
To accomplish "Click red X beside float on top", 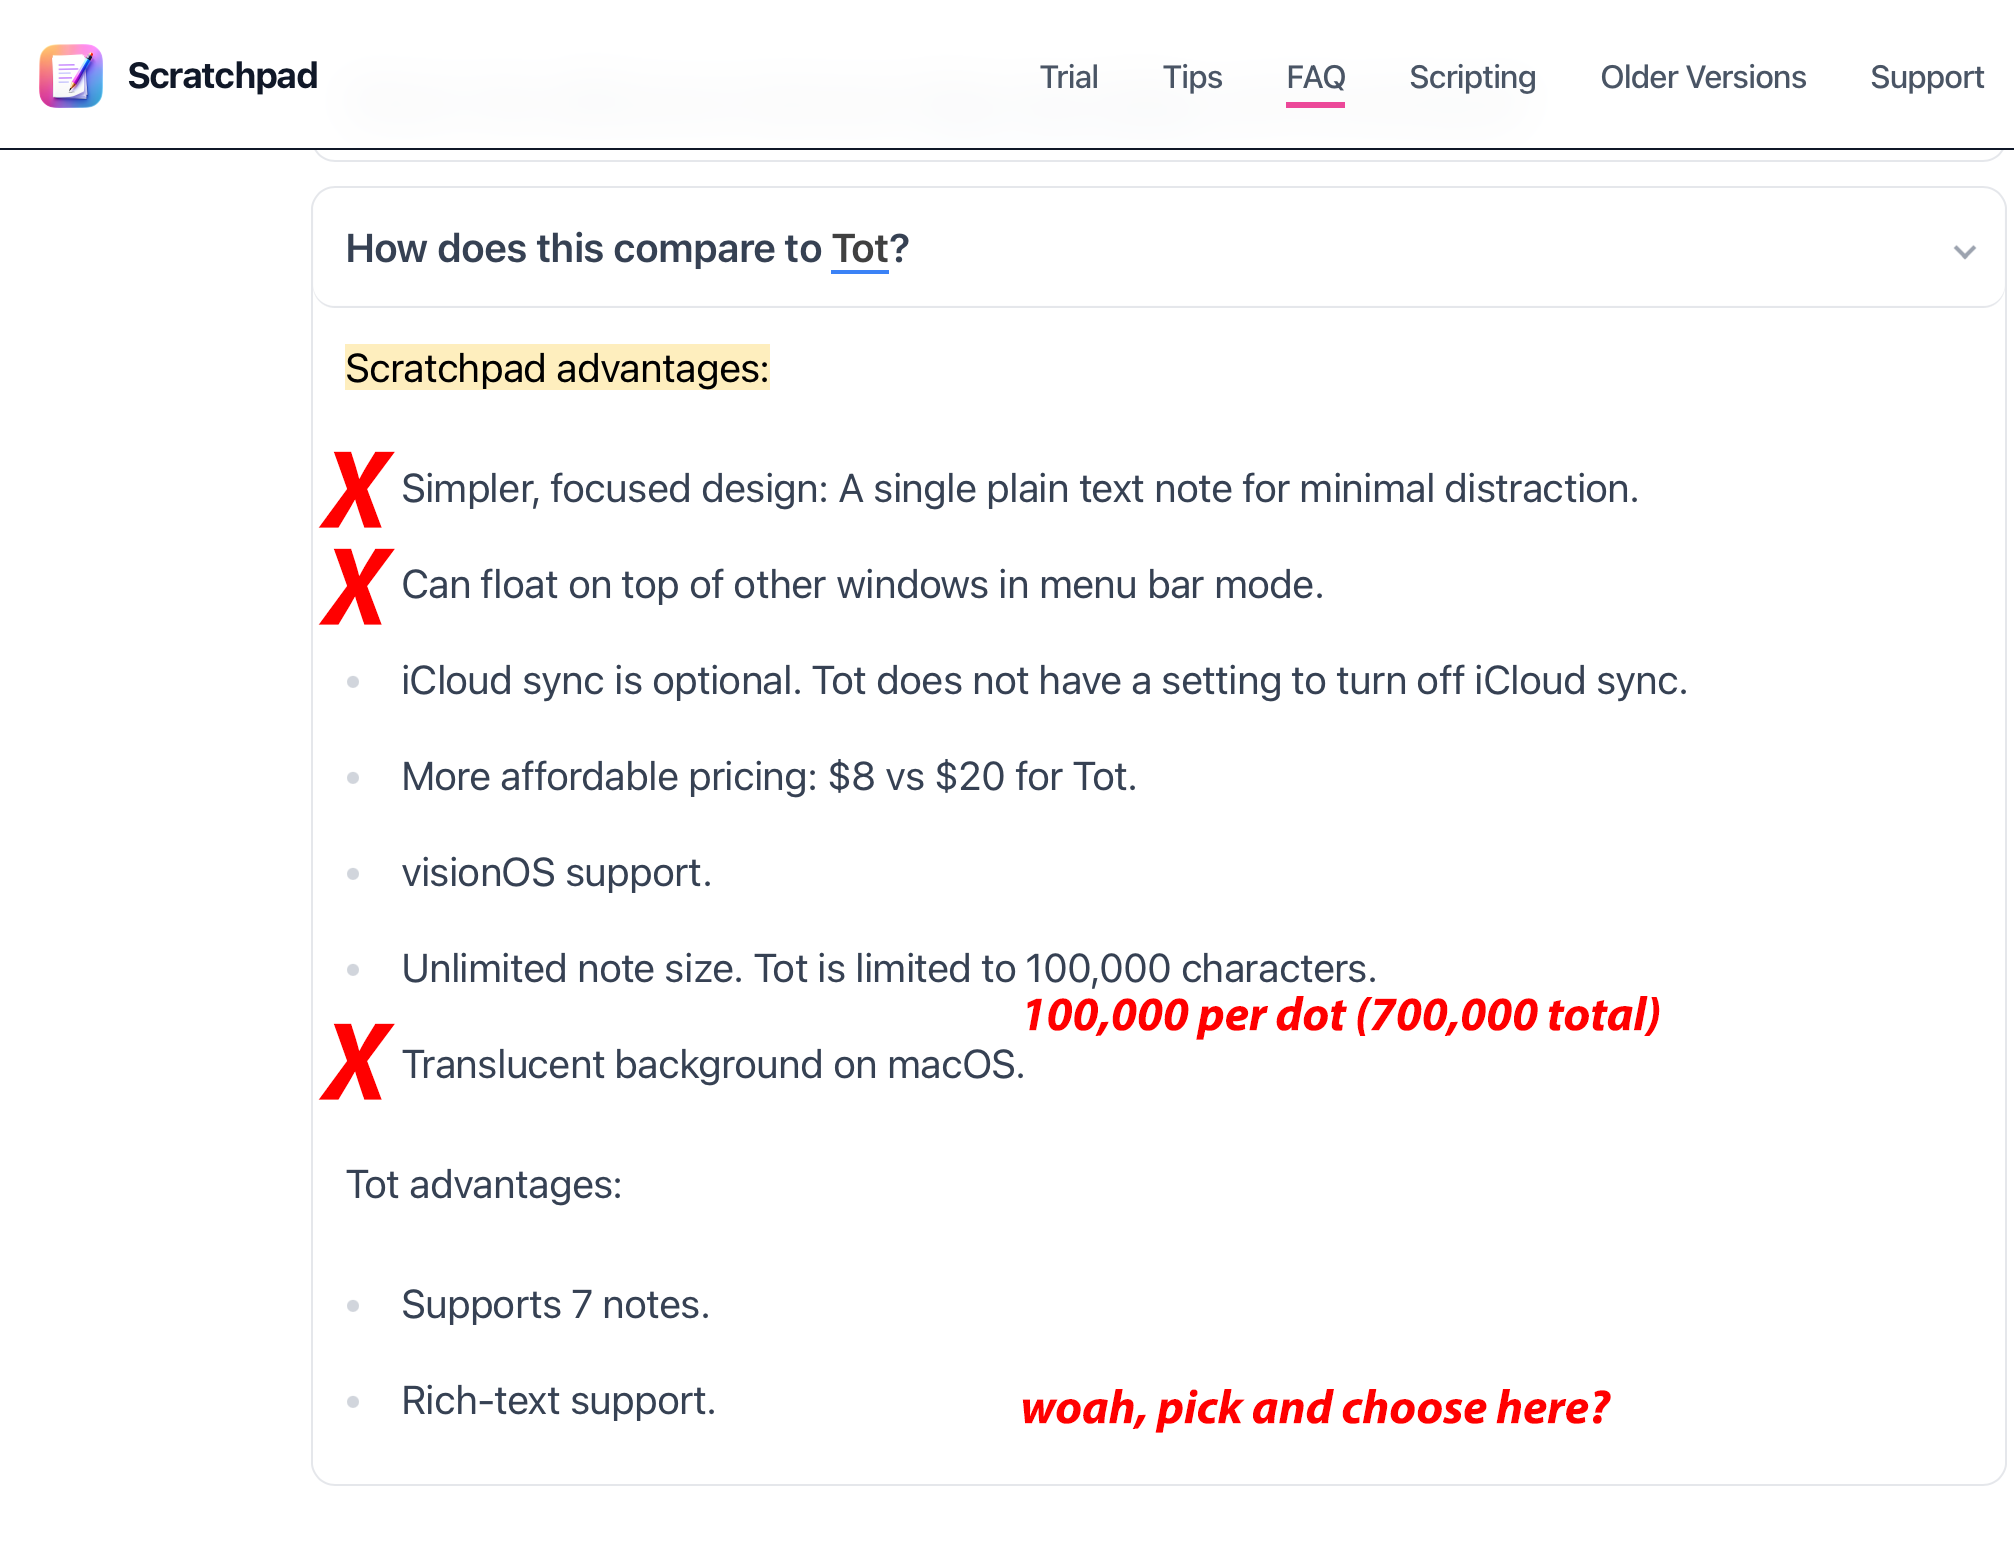I will point(357,586).
